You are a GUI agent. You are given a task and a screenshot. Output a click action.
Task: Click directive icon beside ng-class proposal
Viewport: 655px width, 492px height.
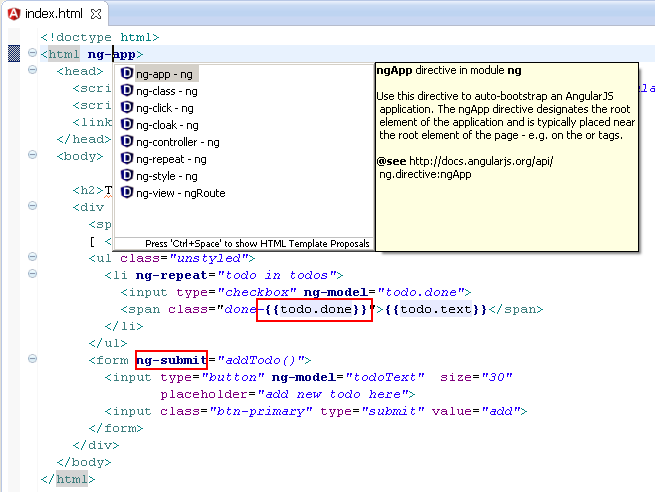(x=127, y=90)
